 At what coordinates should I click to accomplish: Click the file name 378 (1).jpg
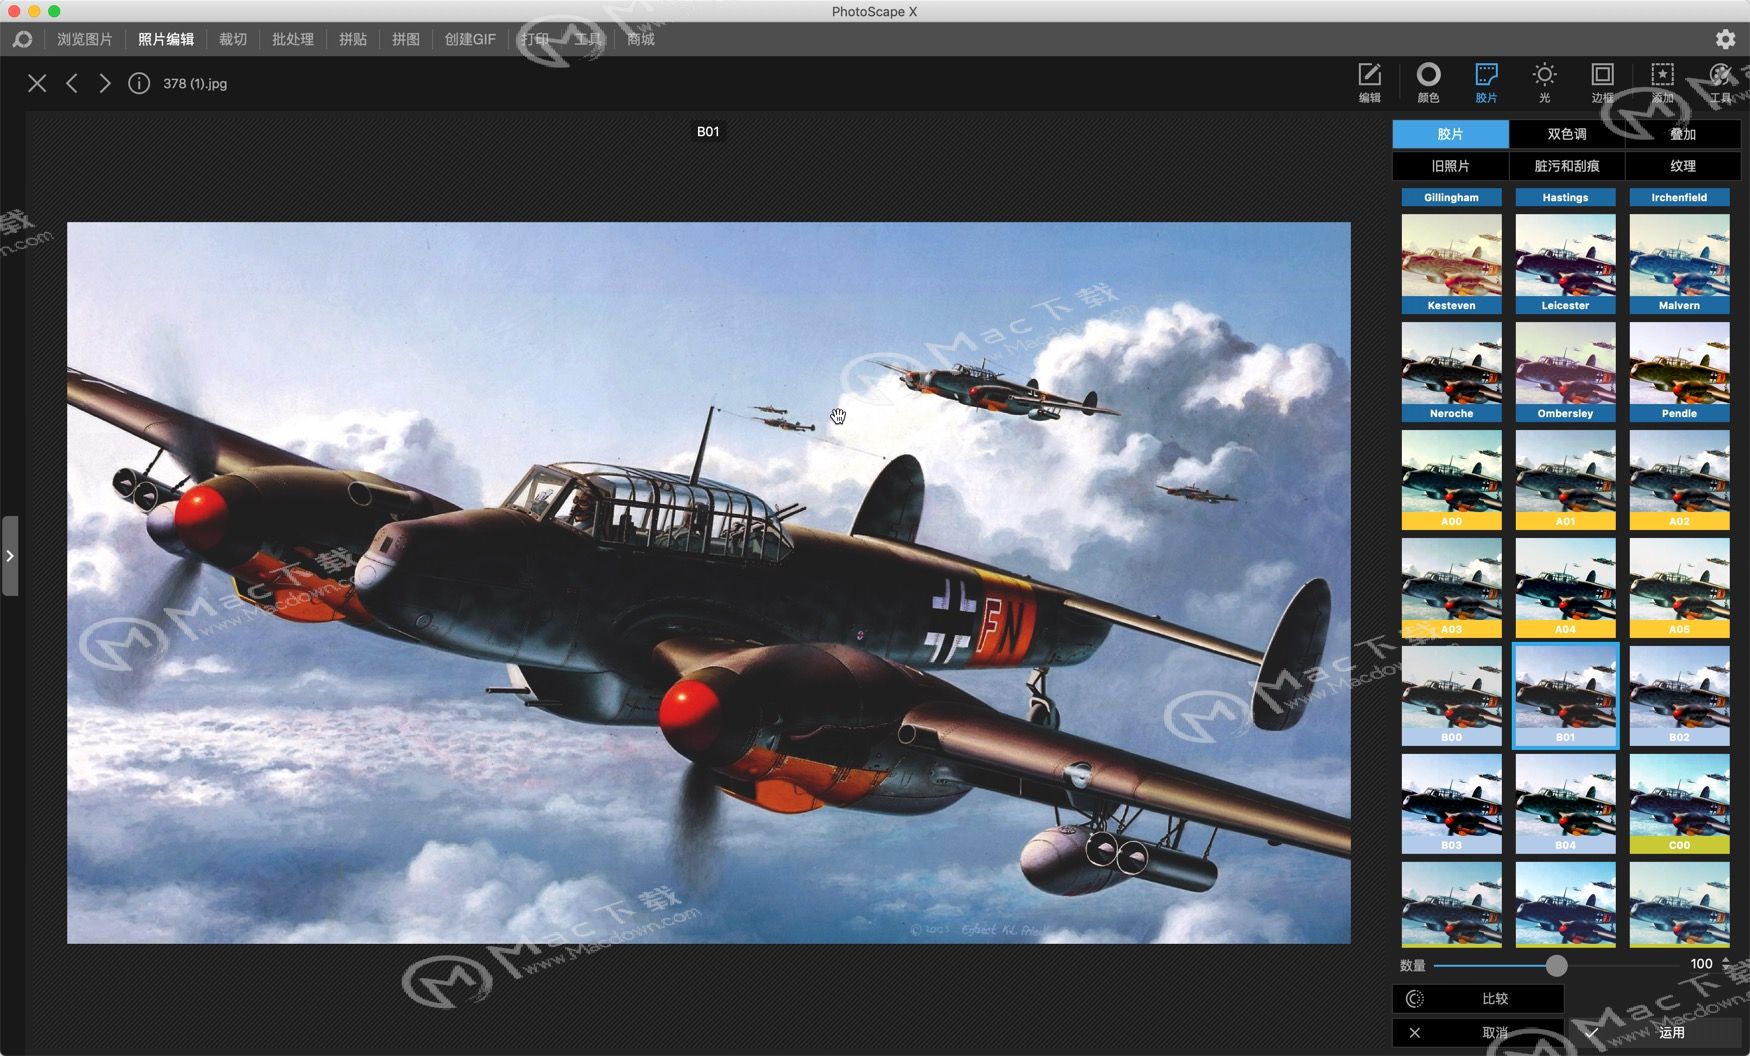pos(195,84)
